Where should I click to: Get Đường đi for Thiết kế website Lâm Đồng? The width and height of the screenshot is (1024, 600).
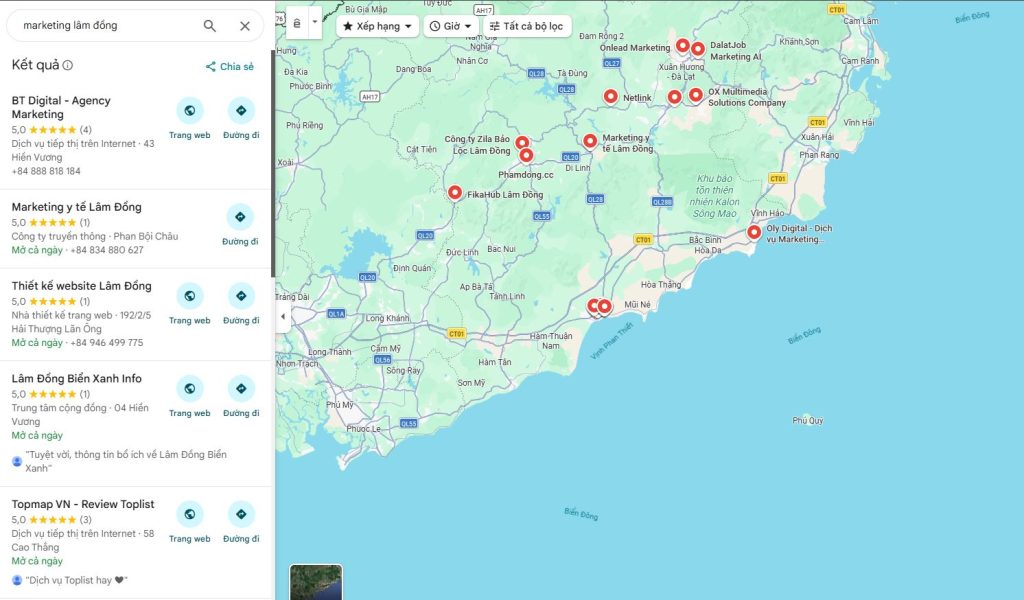(x=241, y=304)
